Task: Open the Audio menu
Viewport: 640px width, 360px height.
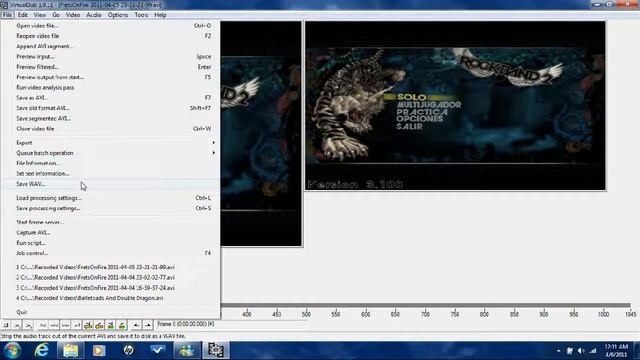Action: (93, 15)
